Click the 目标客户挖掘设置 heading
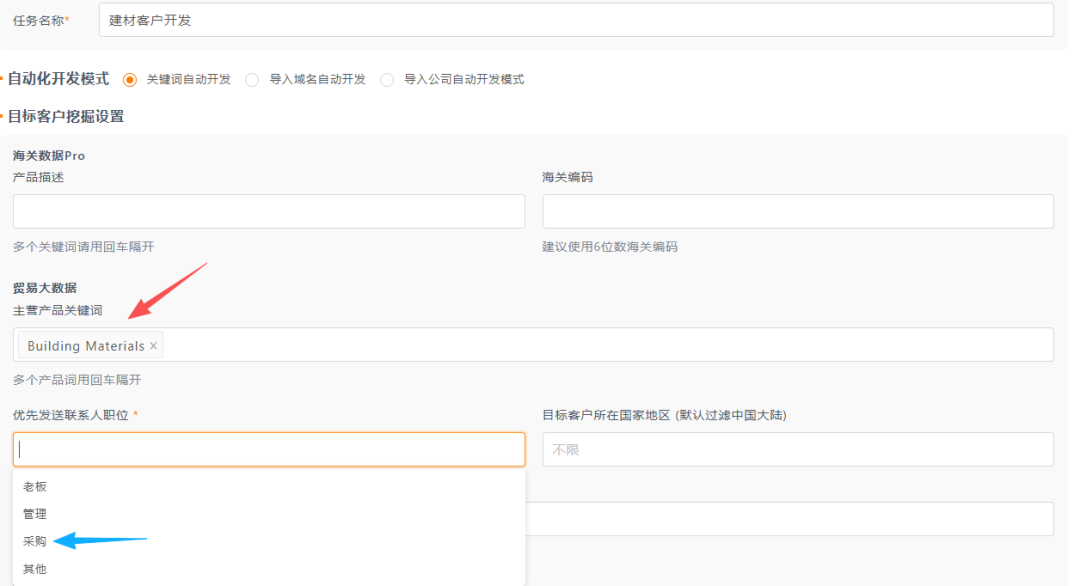1080x586 pixels. (65, 116)
